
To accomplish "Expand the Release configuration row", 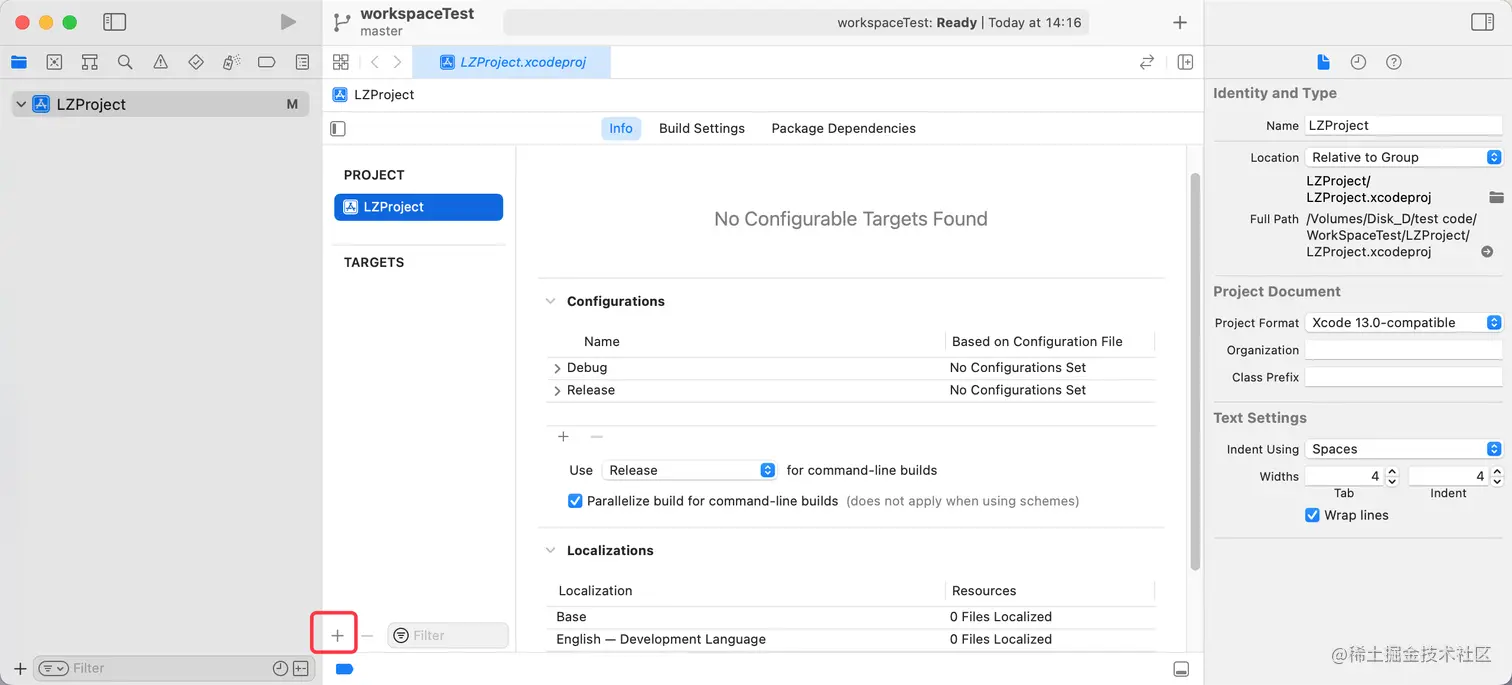I will [557, 390].
